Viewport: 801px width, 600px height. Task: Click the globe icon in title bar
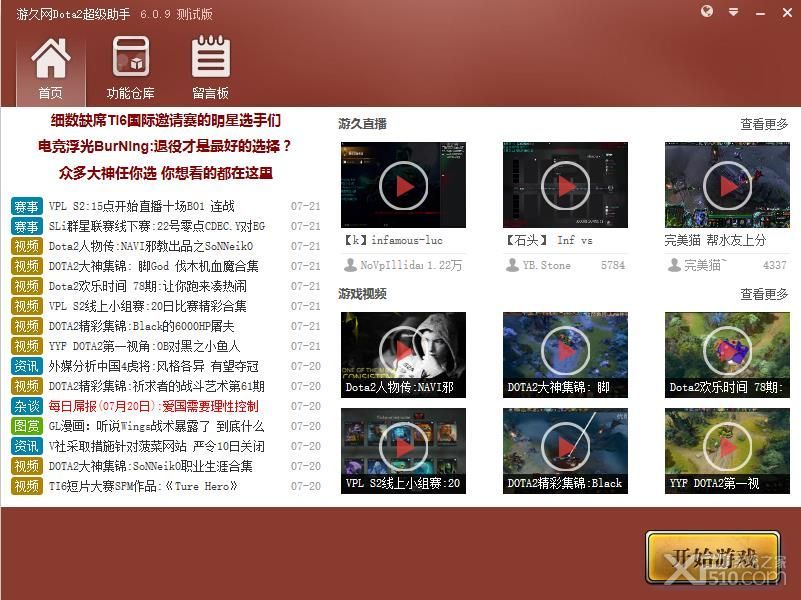pos(707,11)
